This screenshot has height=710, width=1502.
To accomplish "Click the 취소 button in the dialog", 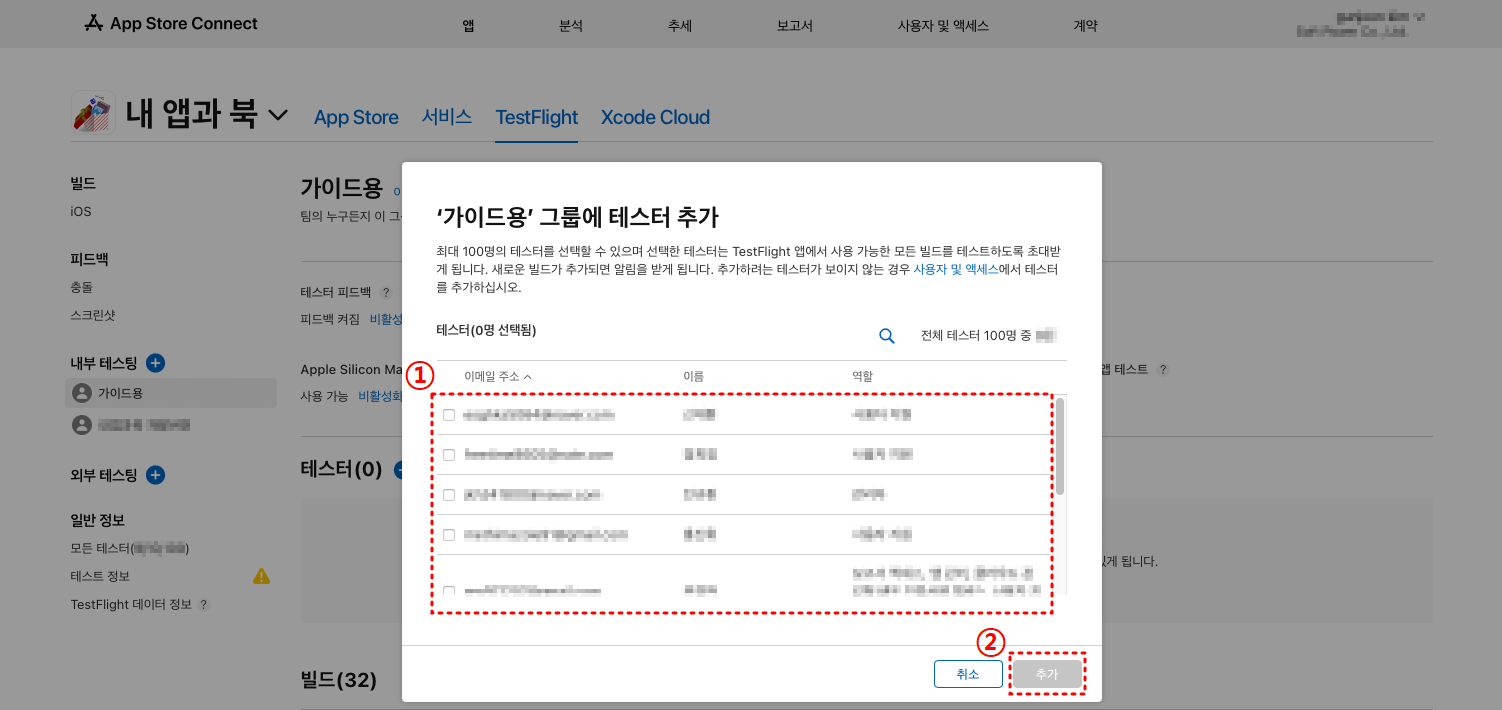I will pos(968,674).
